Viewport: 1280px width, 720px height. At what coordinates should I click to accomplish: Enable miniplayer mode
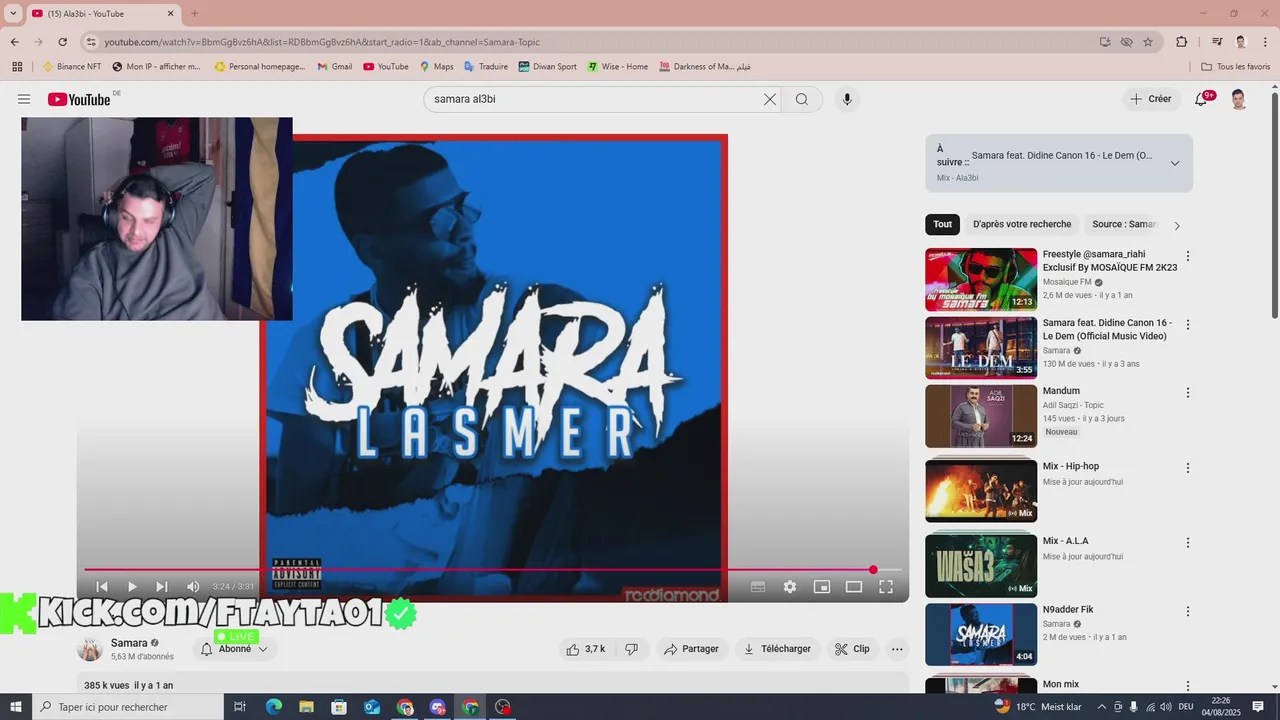coord(822,587)
